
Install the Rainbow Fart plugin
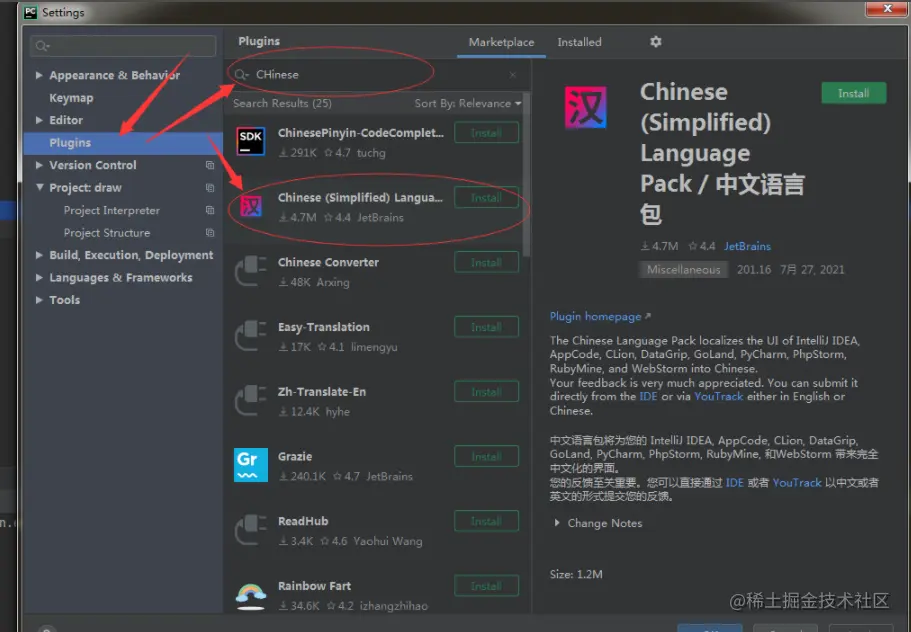point(486,586)
